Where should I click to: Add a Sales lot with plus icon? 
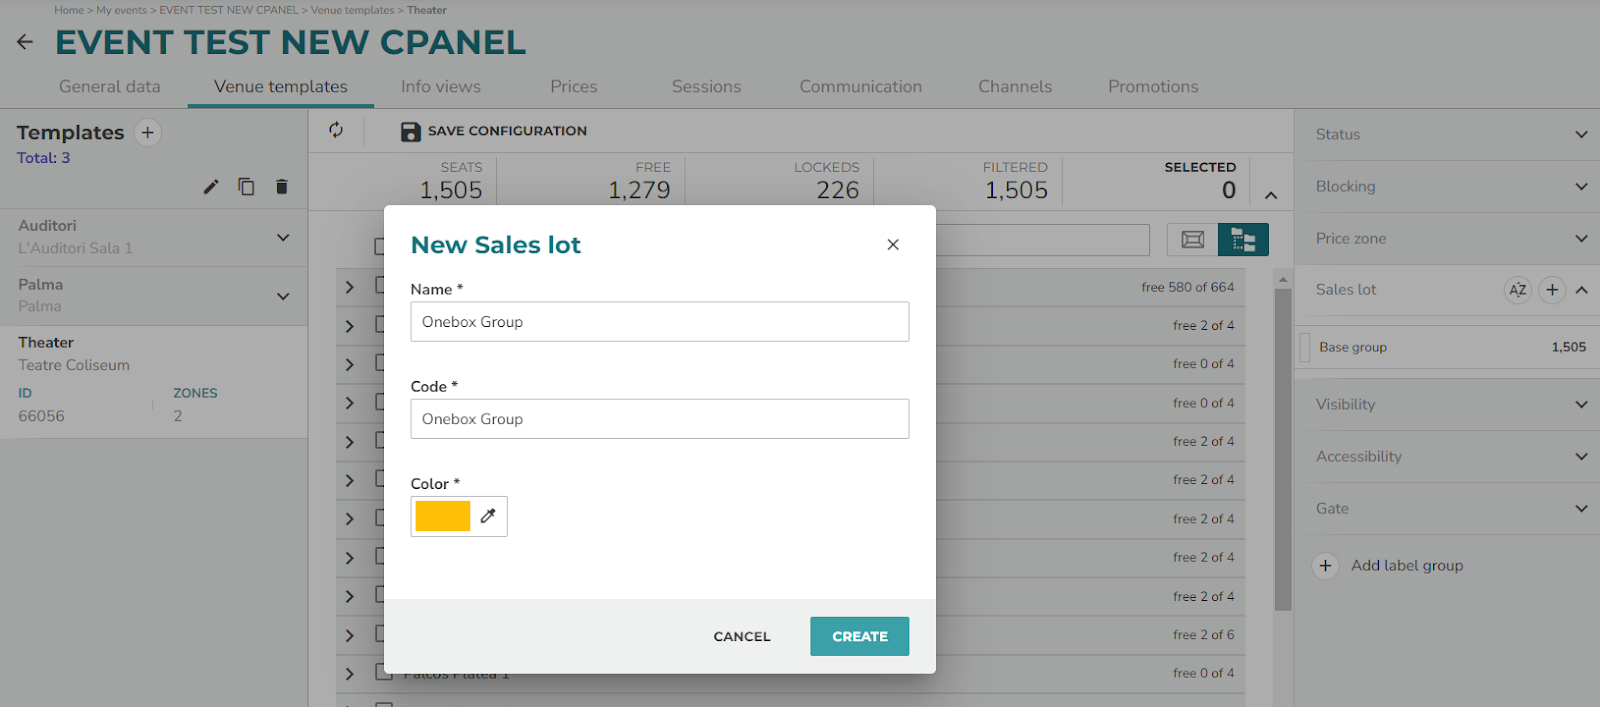(x=1552, y=290)
